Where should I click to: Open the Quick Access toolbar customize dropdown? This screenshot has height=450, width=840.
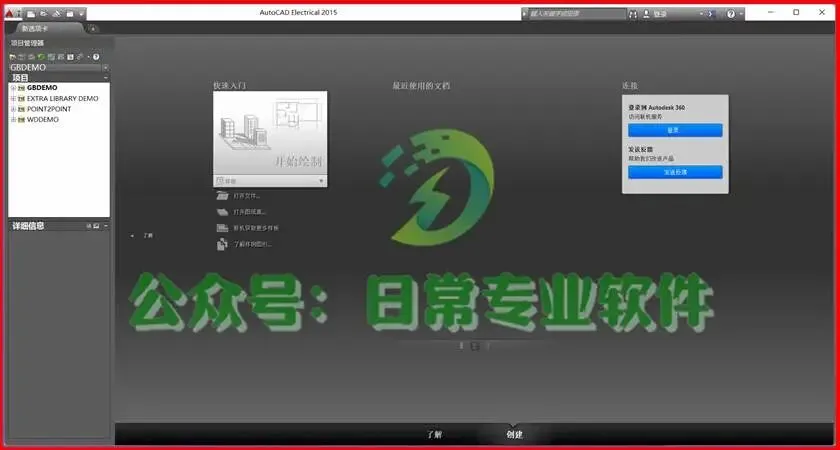81,13
